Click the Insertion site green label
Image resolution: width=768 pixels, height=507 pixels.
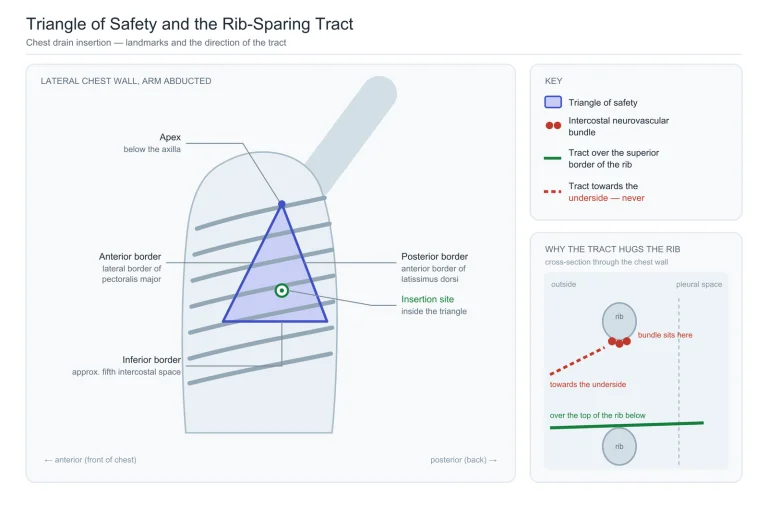pos(428,299)
